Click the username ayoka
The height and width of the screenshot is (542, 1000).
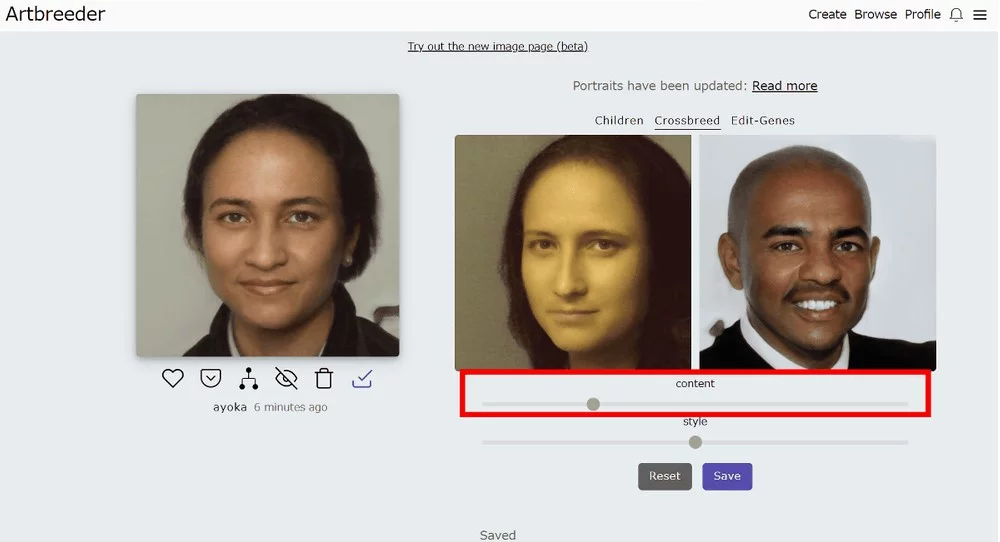tap(230, 407)
